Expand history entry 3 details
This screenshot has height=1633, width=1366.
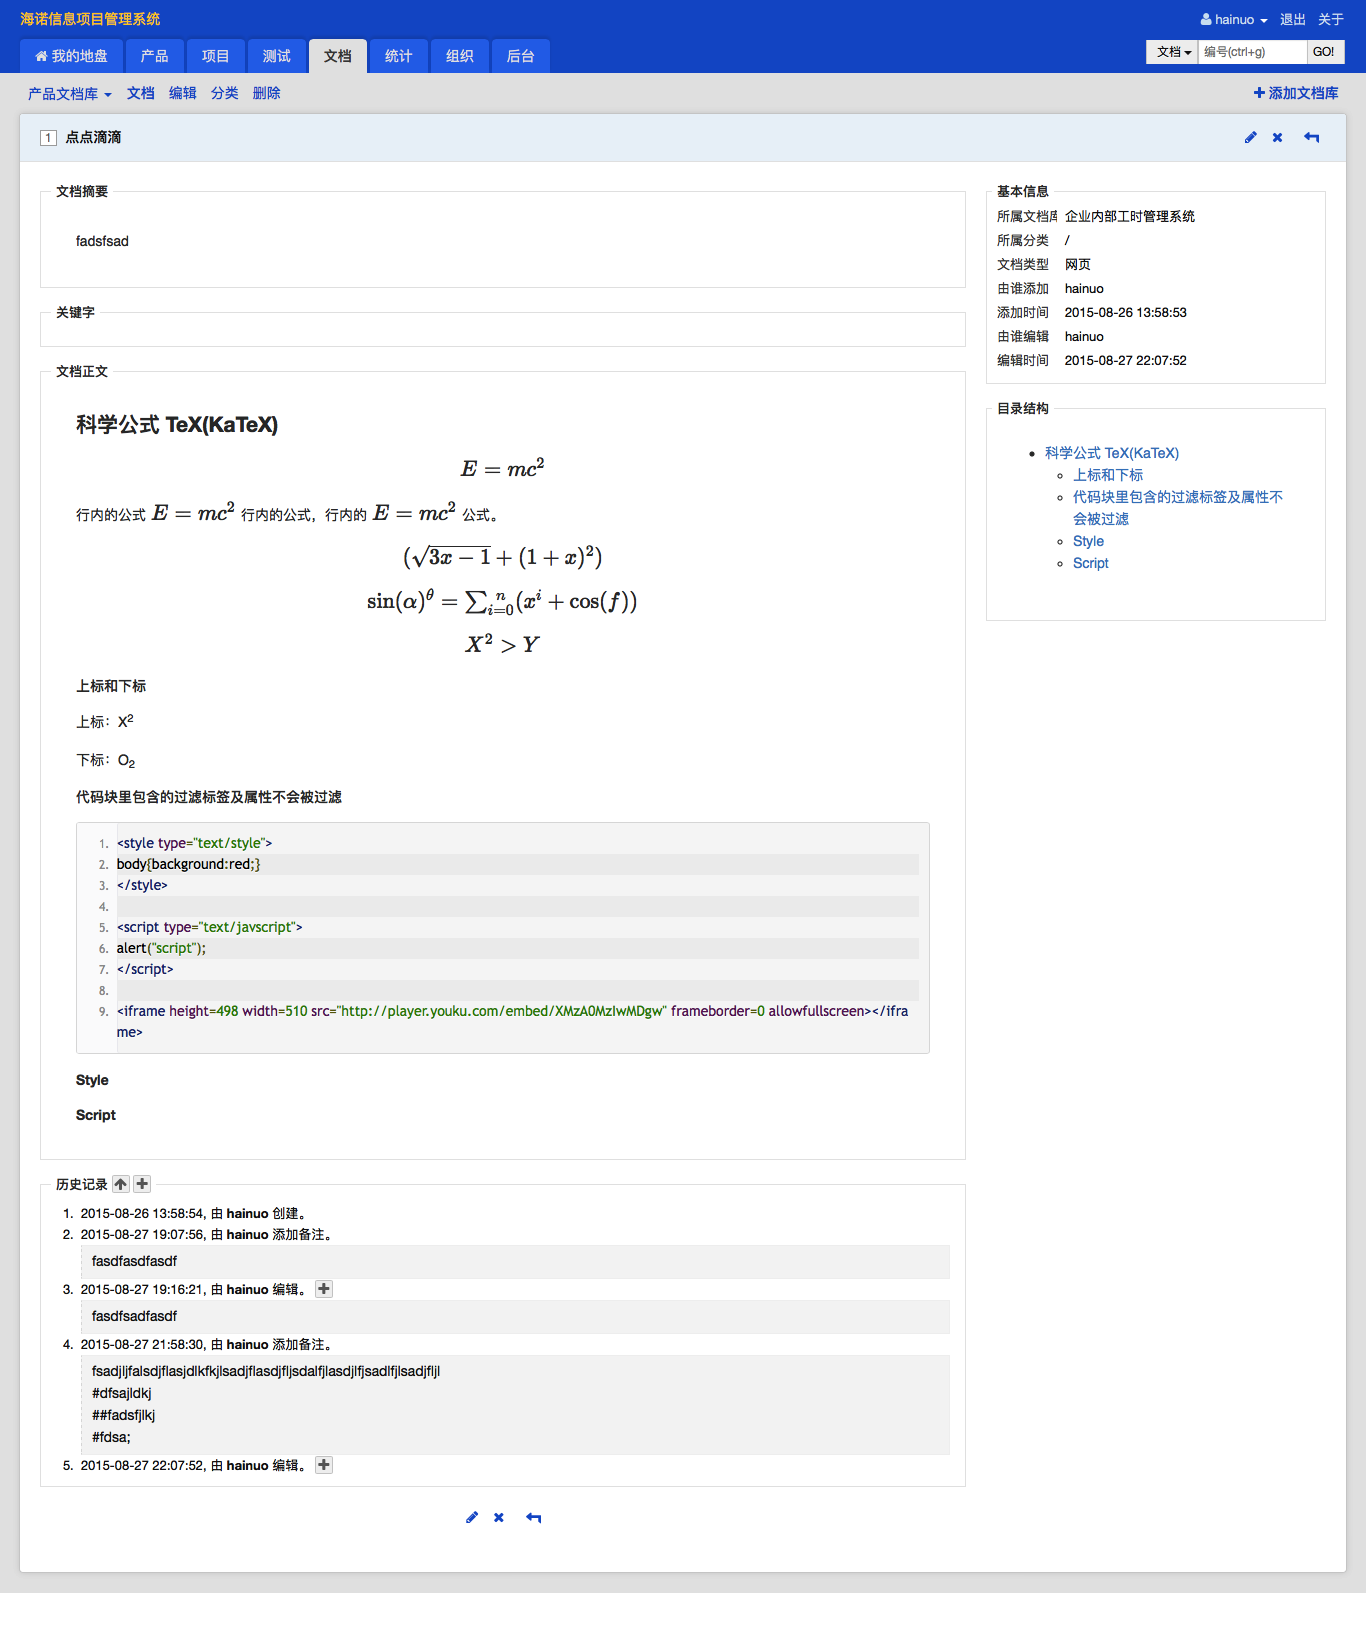(x=324, y=1289)
